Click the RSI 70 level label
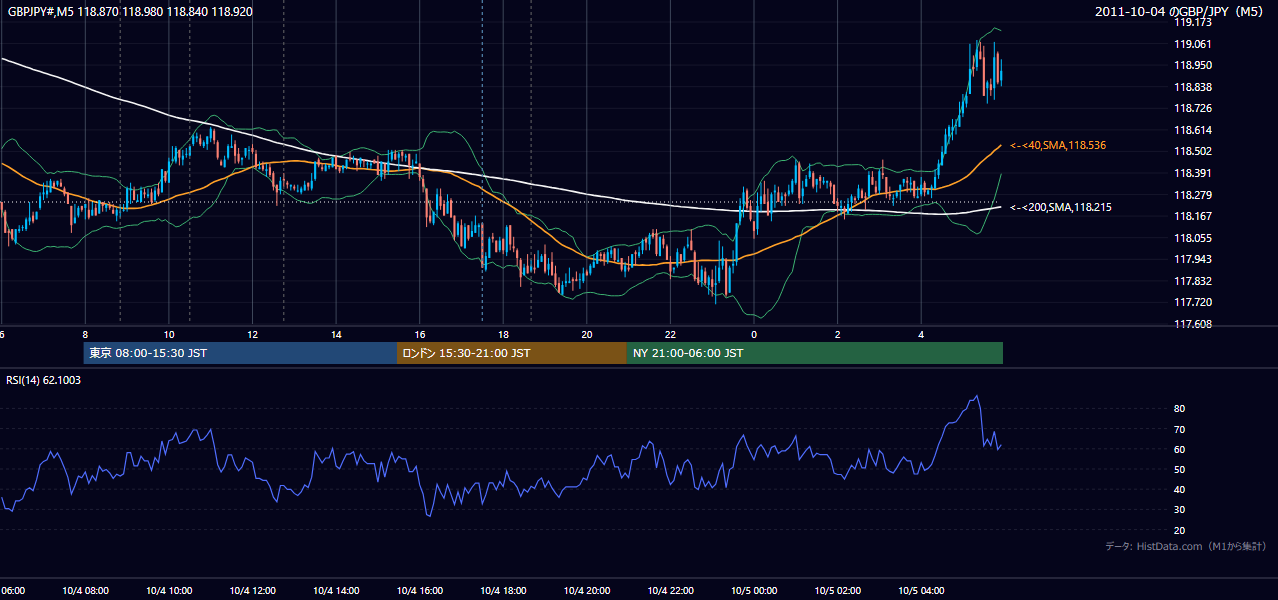 tap(1179, 429)
